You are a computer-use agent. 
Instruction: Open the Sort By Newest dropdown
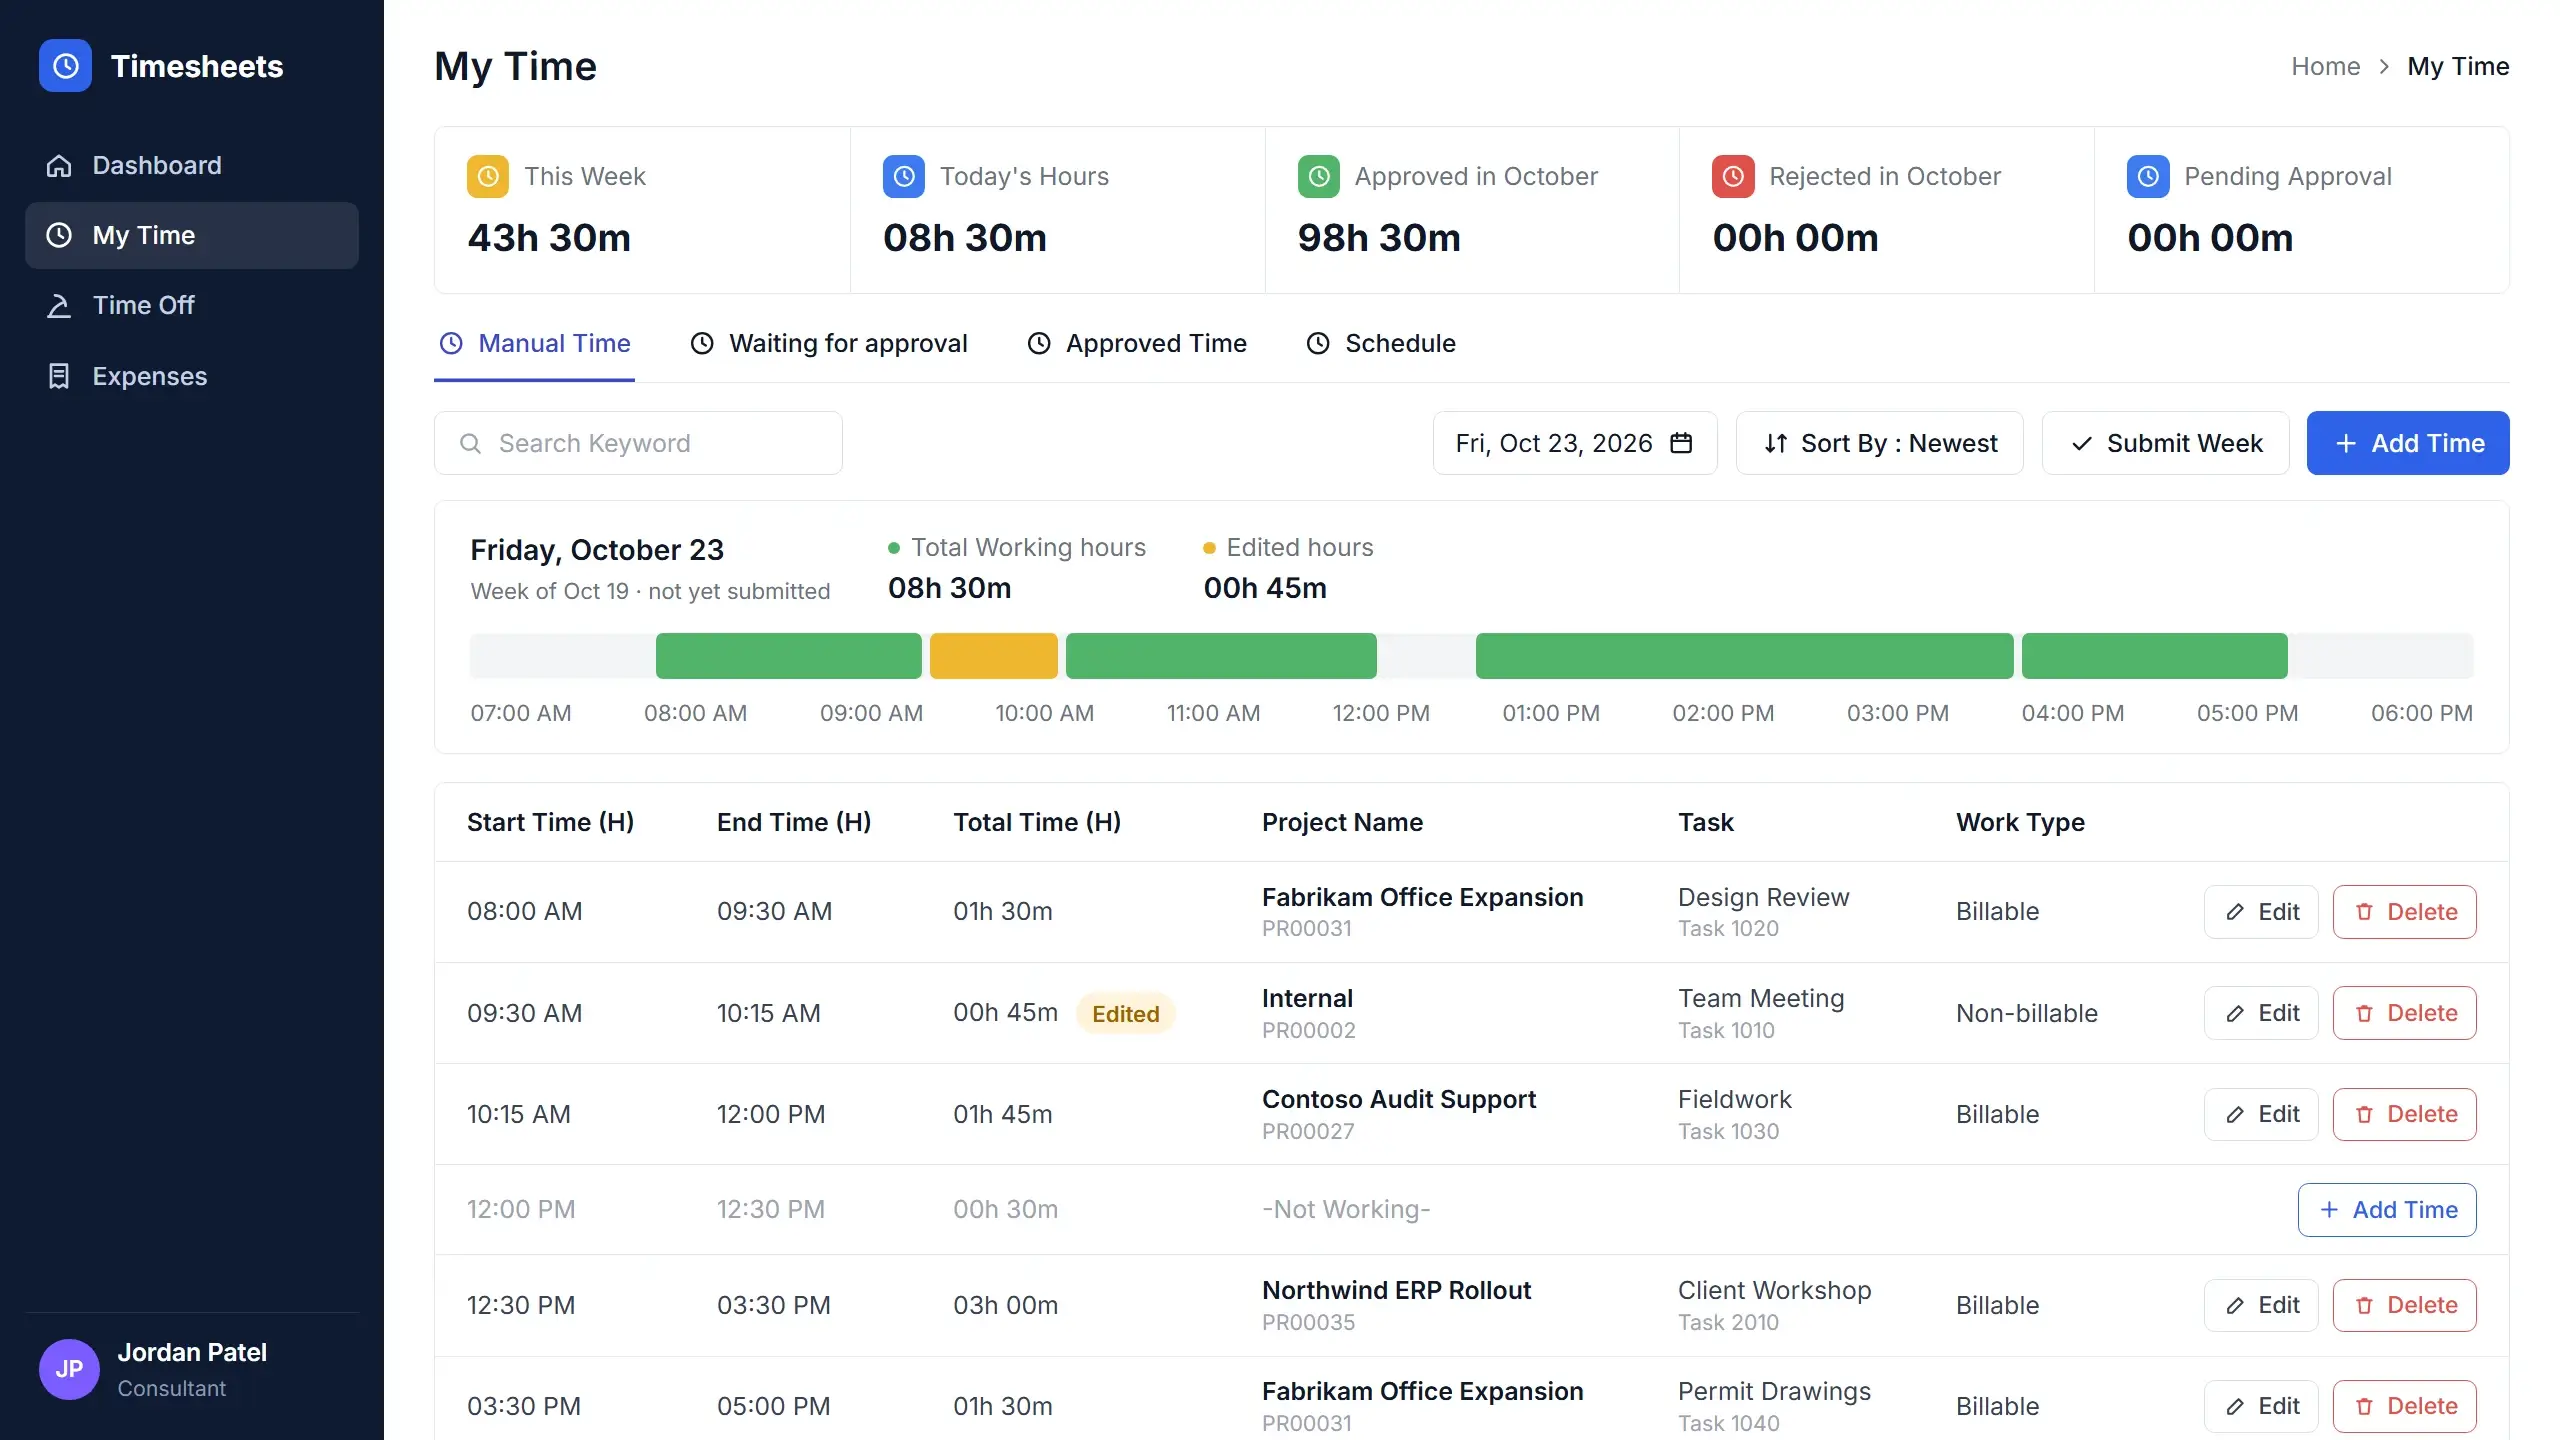pos(1879,443)
